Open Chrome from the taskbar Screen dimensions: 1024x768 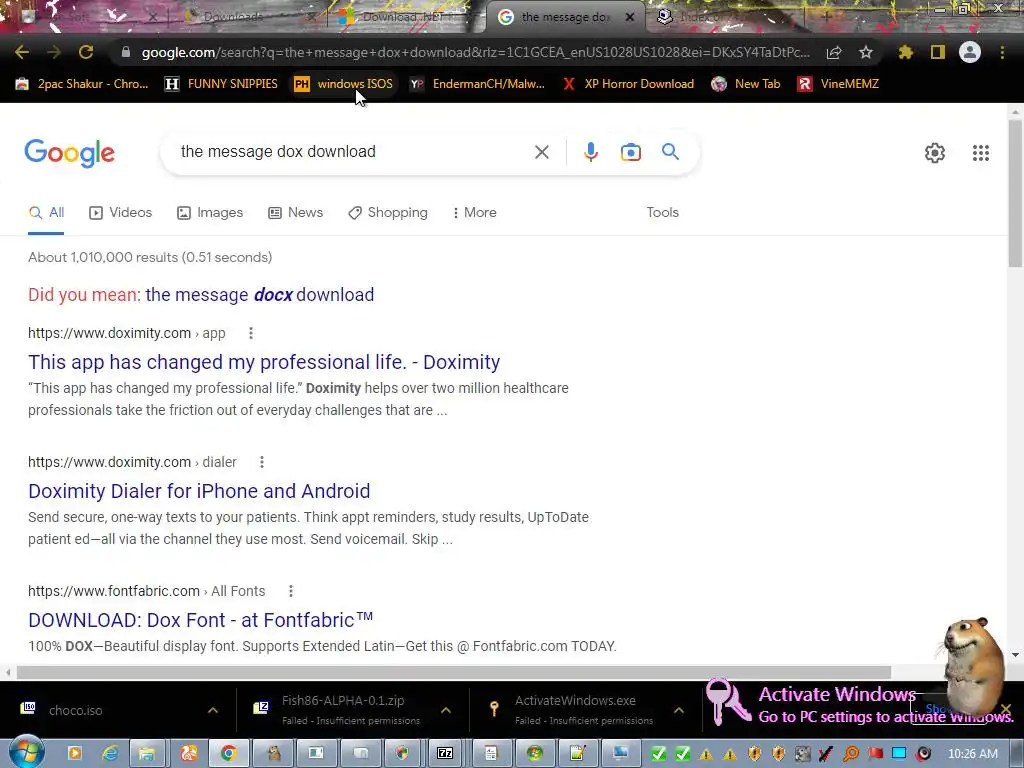228,754
